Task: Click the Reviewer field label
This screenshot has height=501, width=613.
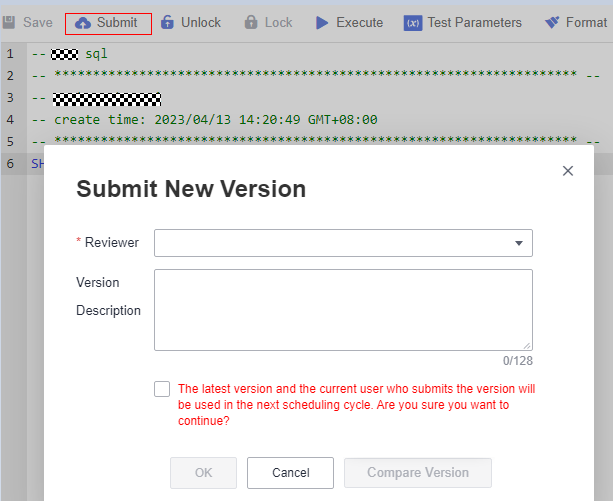Action: [x=112, y=243]
